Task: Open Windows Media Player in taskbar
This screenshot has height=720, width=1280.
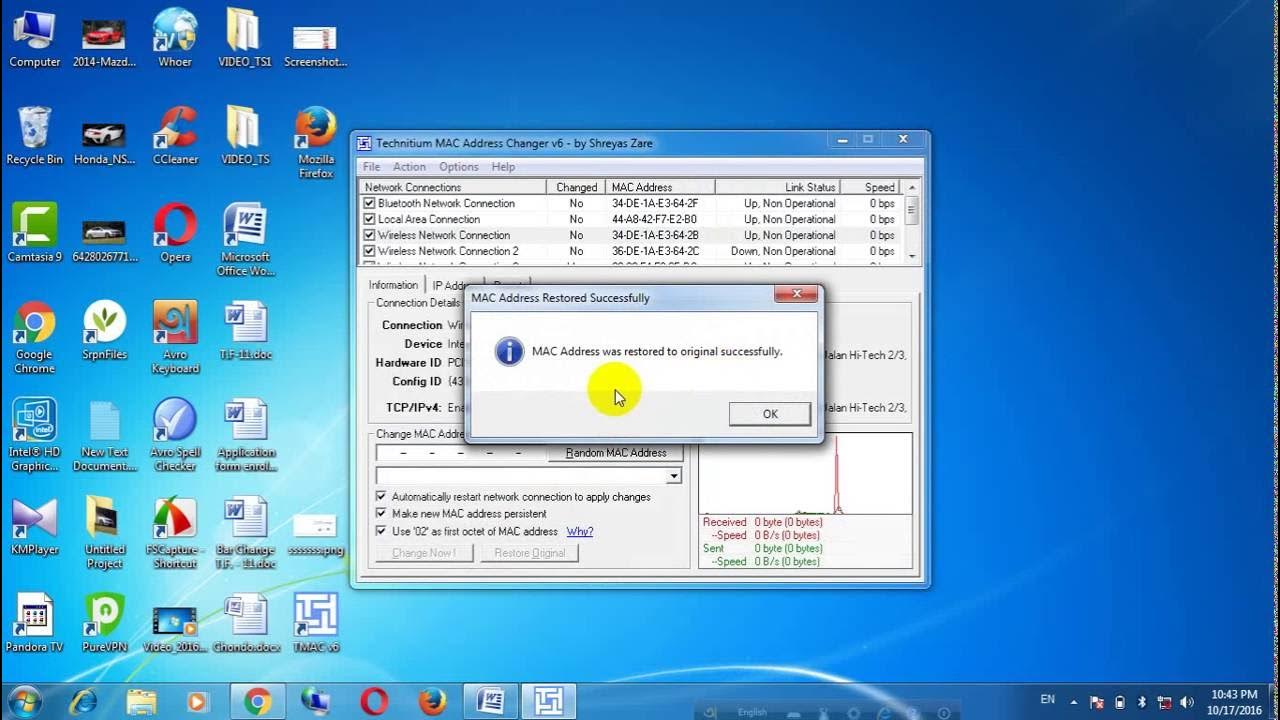Action: pos(199,702)
